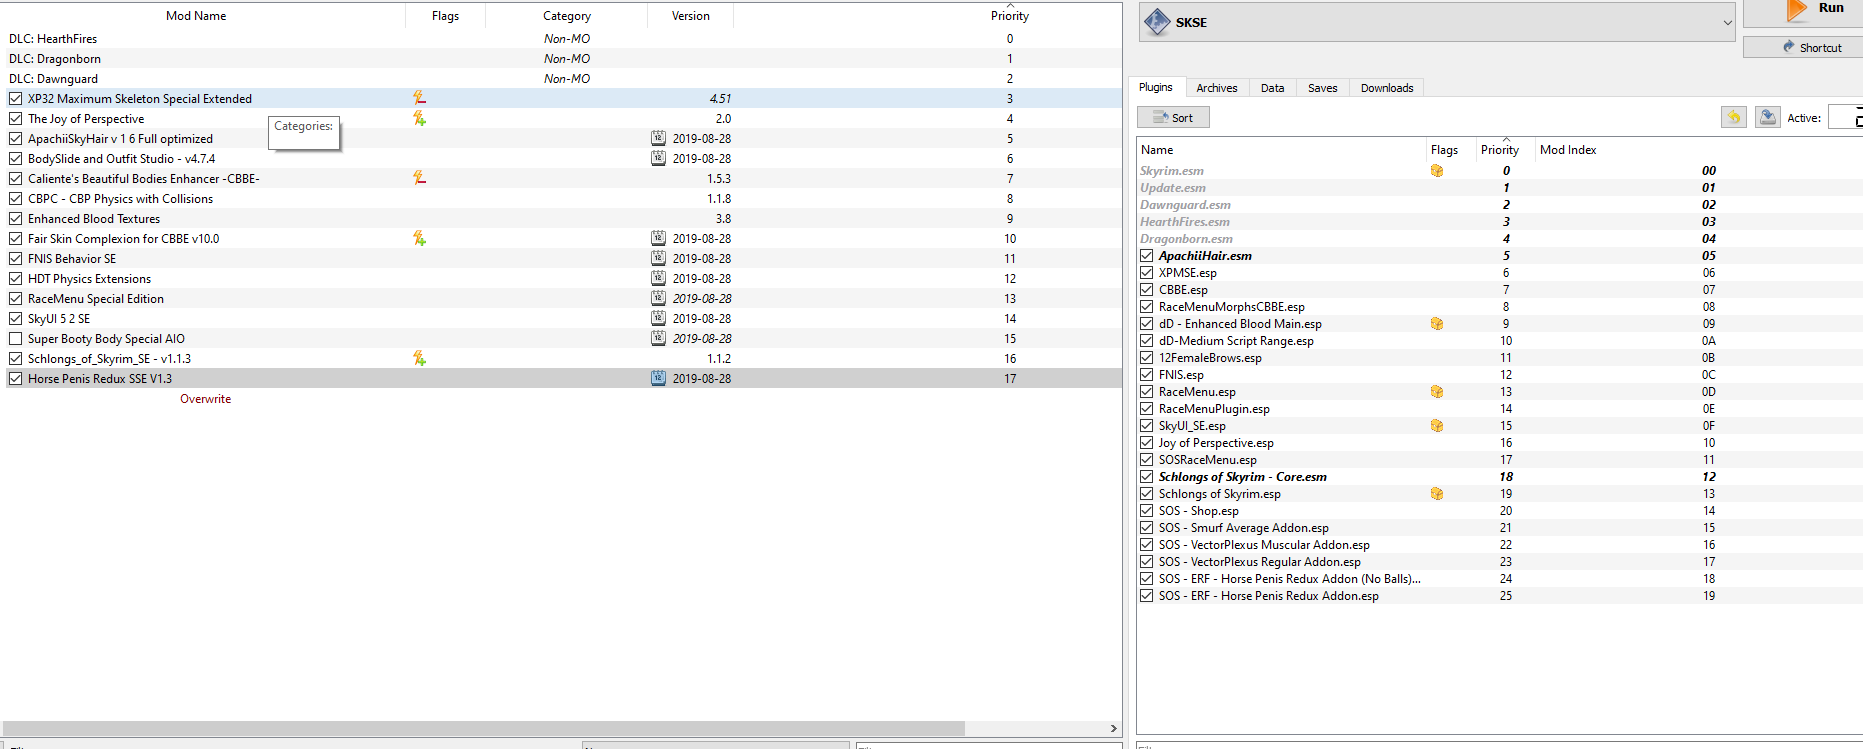Image resolution: width=1863 pixels, height=749 pixels.
Task: Select the Overwrite entry in mod list
Action: 205,398
